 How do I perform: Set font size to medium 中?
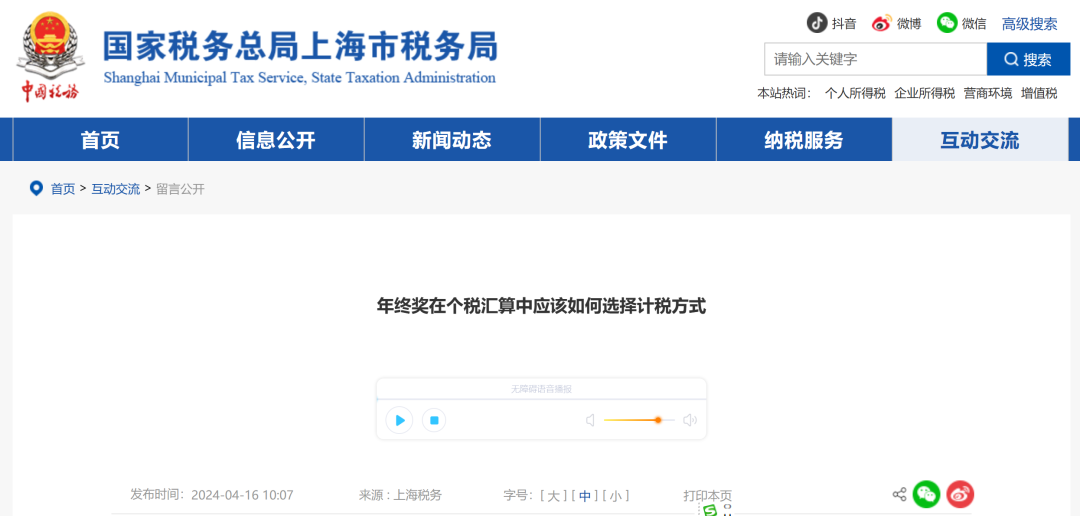coord(585,495)
